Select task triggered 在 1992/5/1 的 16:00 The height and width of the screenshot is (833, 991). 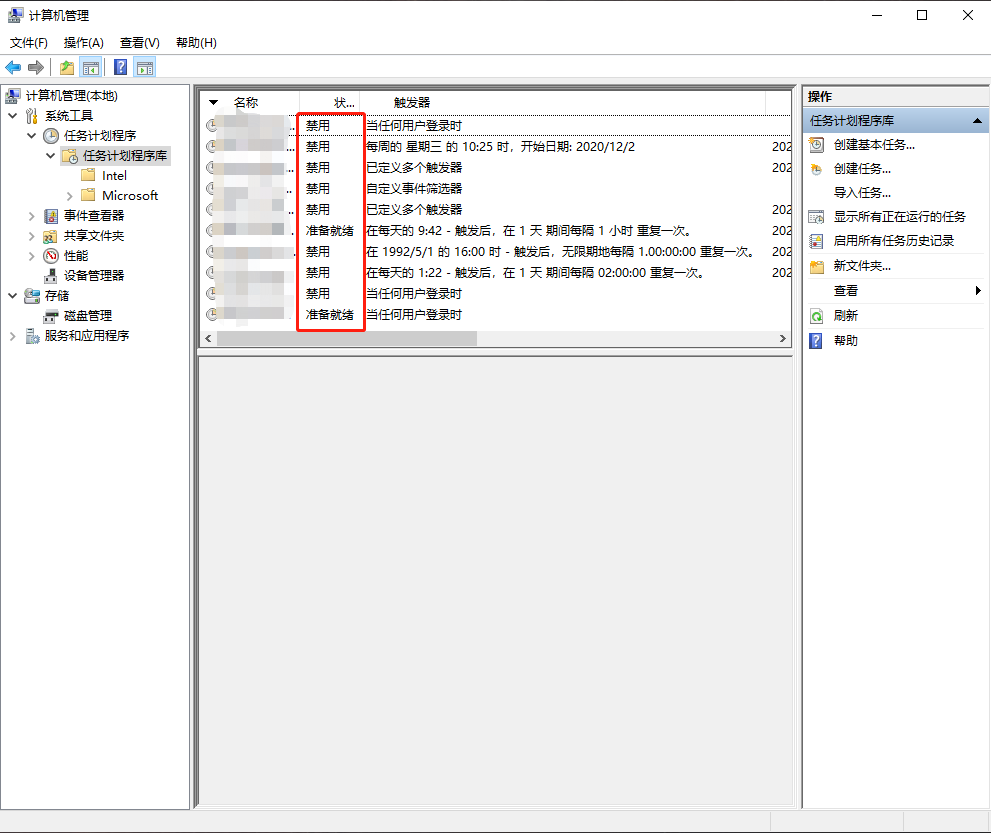click(497, 252)
